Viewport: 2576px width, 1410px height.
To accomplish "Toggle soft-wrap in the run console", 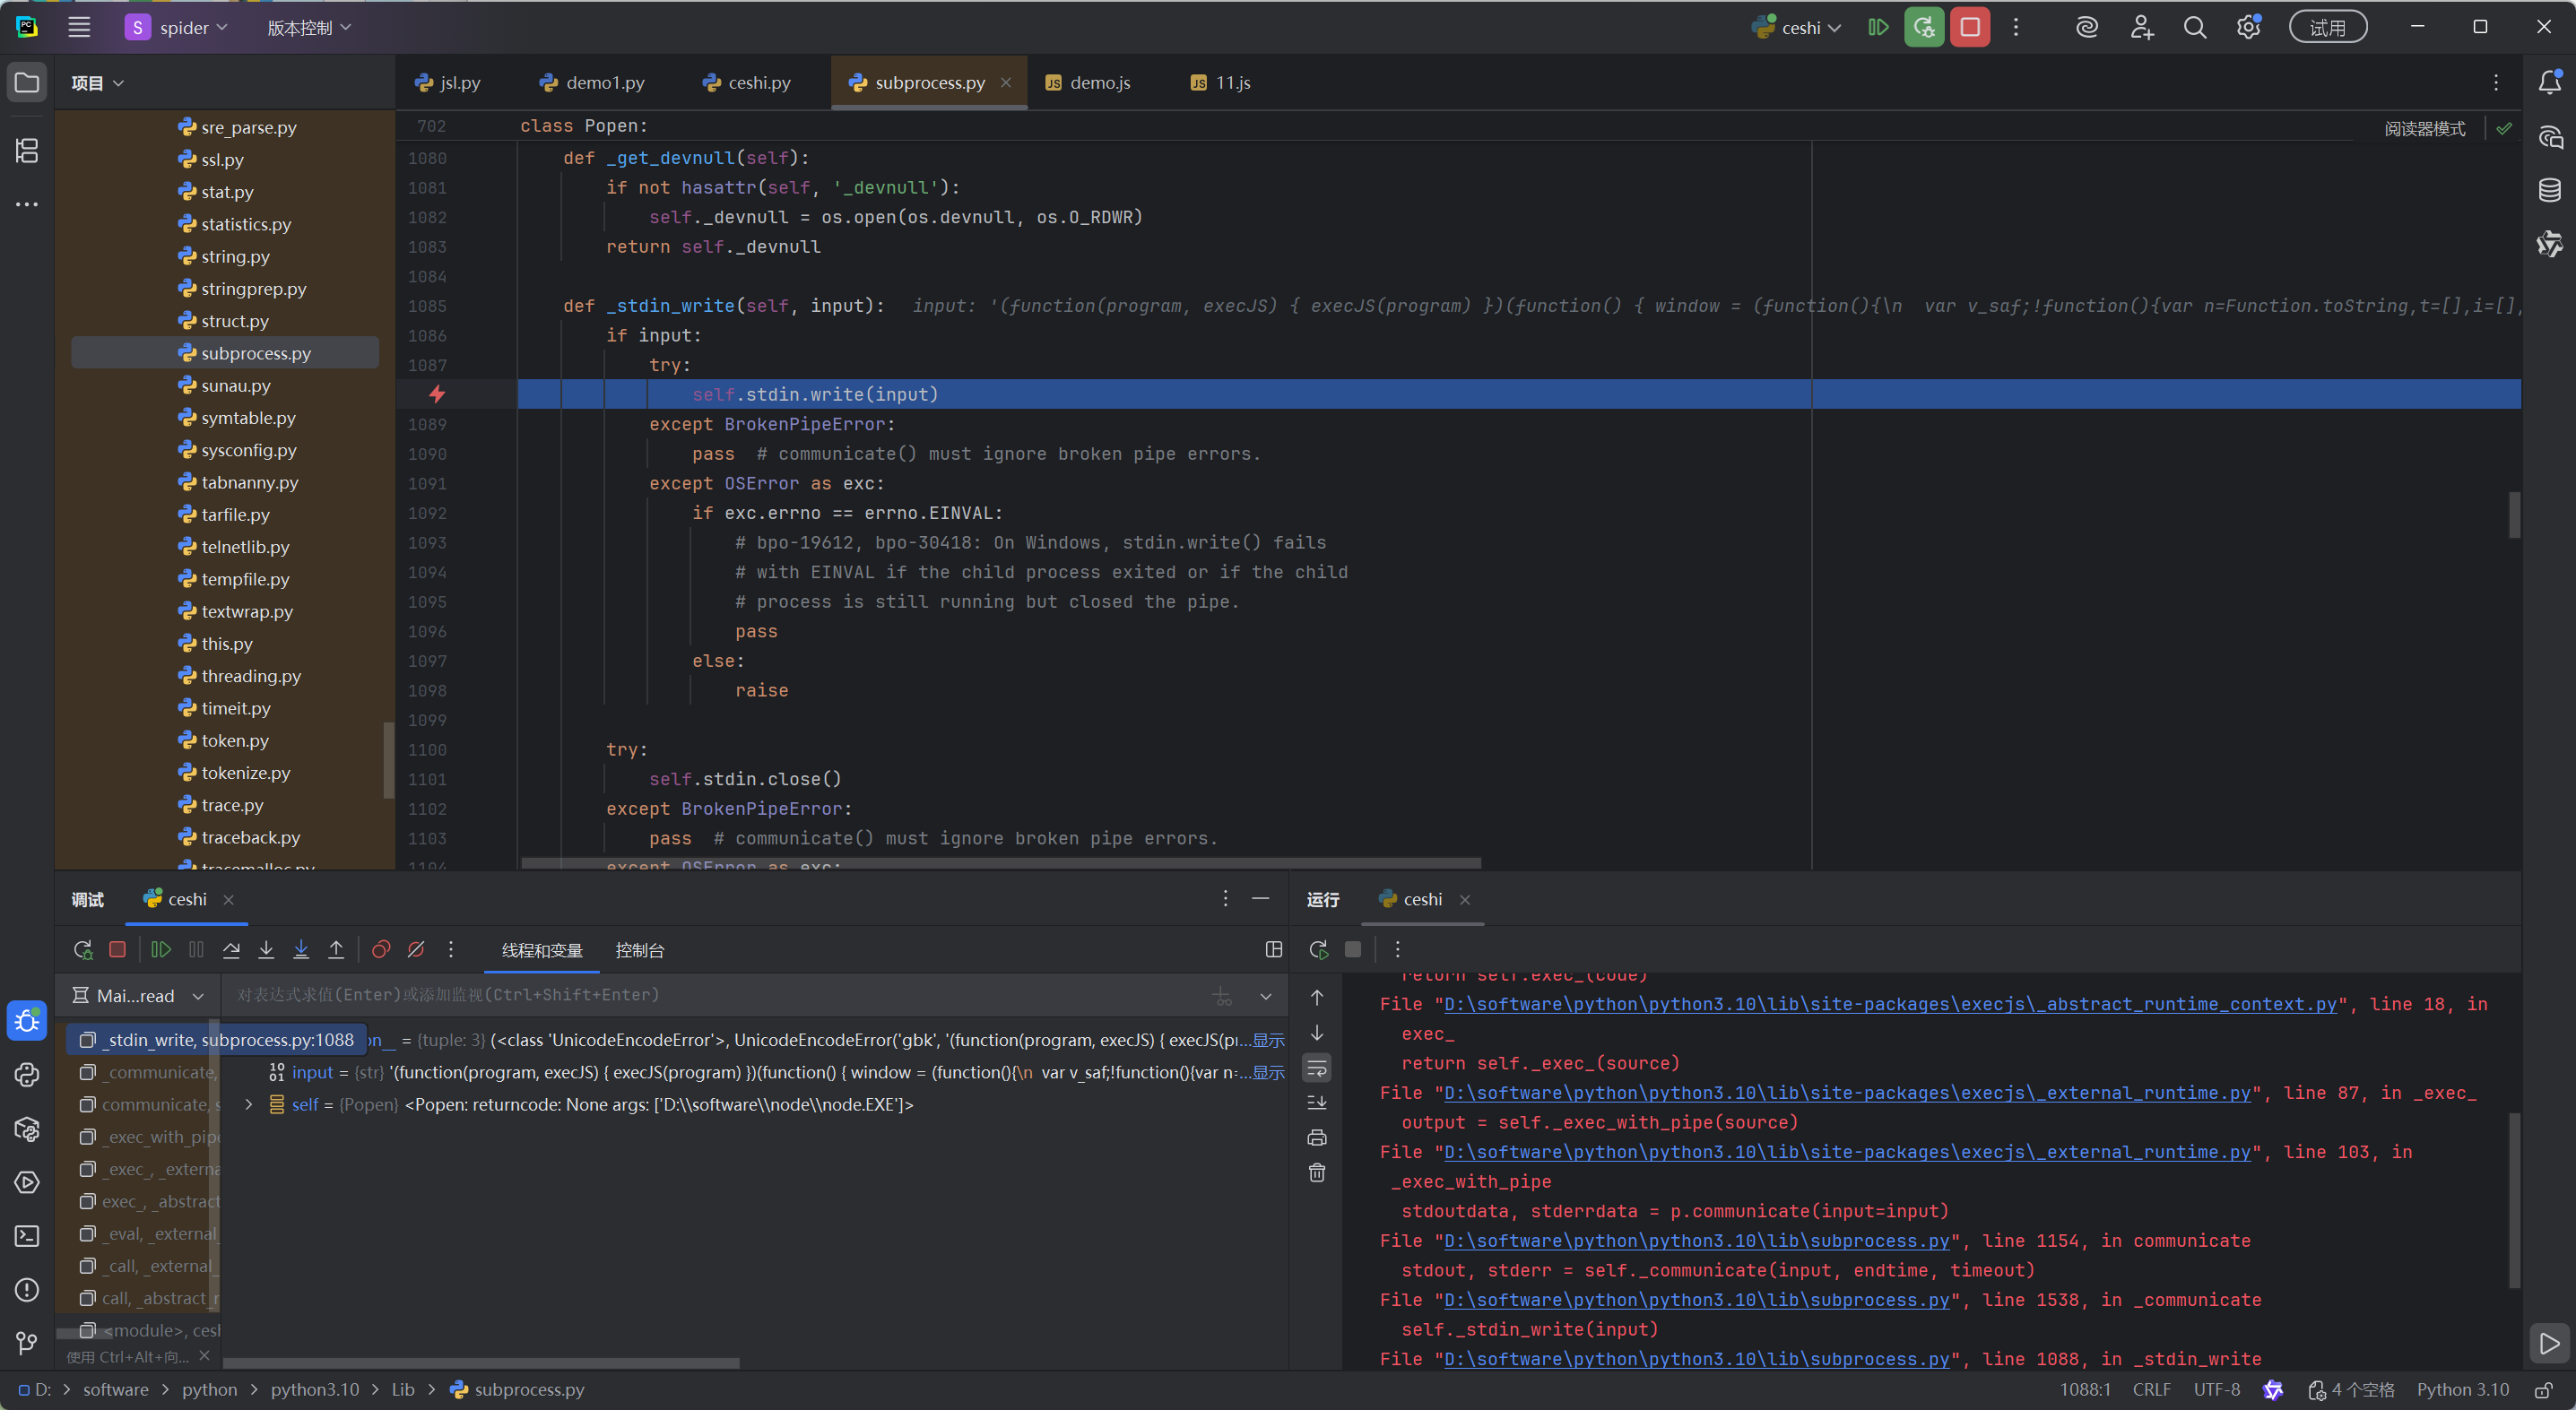I will [x=1317, y=1068].
